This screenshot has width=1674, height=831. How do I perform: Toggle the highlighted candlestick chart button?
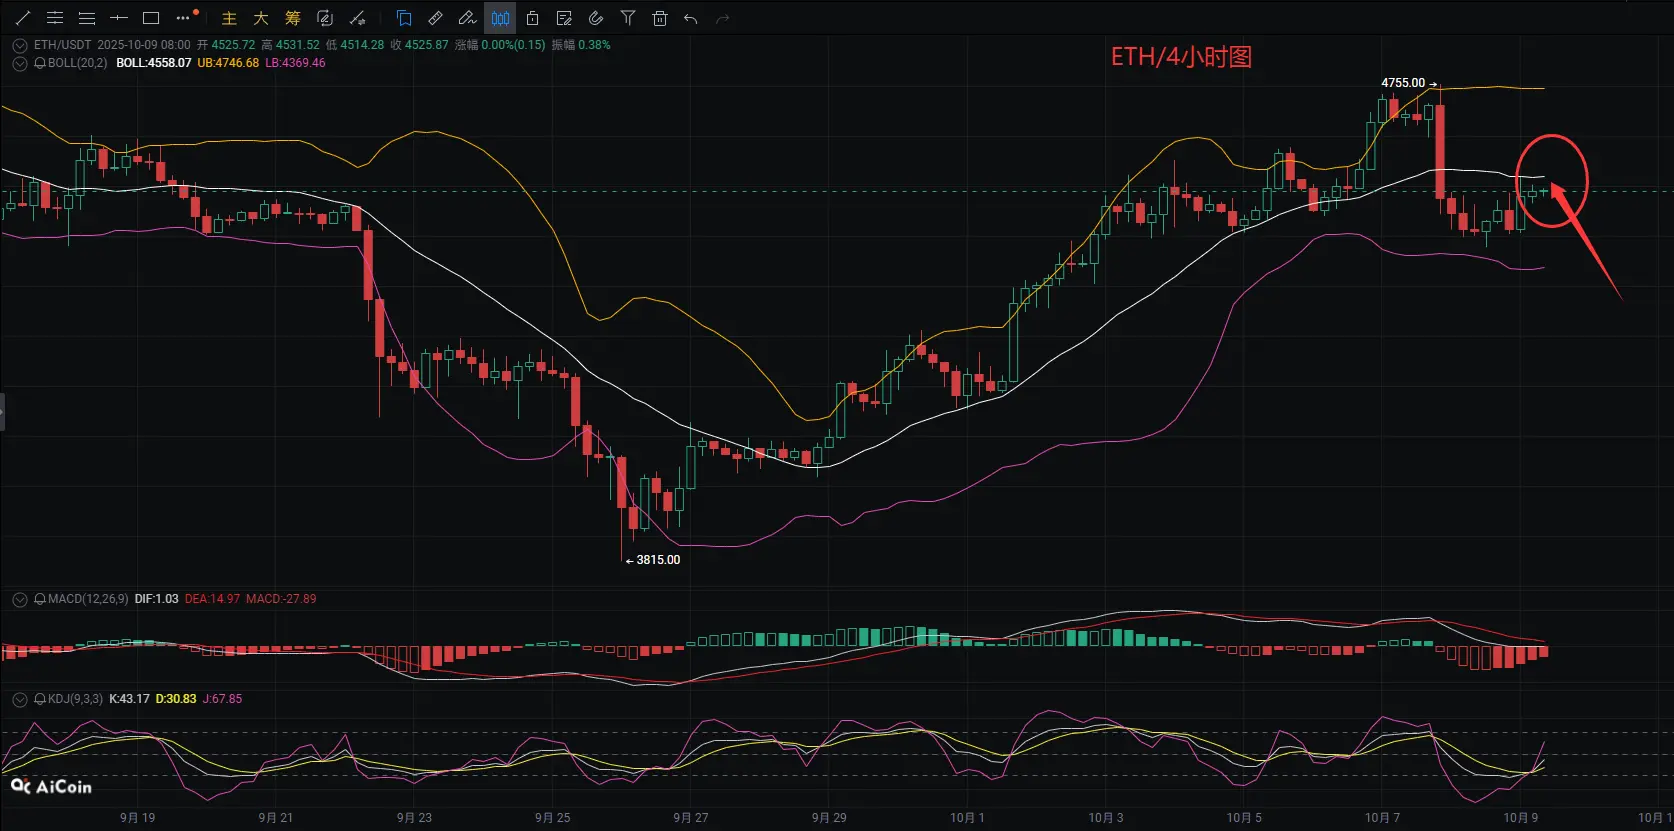[x=500, y=18]
